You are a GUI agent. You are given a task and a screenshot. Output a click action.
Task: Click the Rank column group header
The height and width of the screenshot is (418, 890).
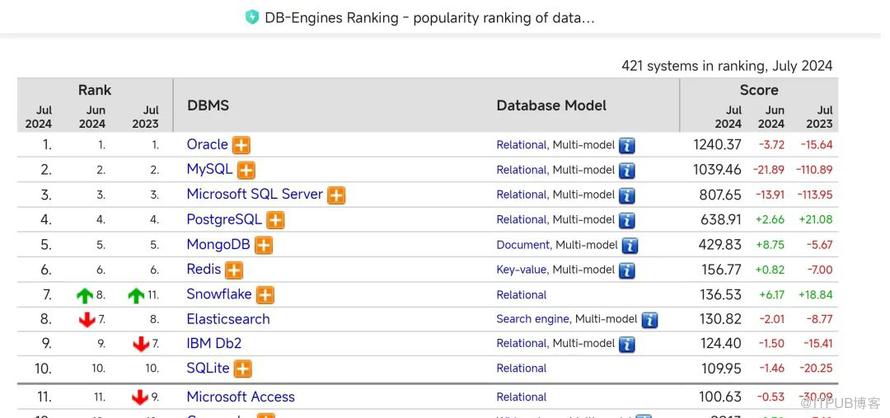(95, 90)
